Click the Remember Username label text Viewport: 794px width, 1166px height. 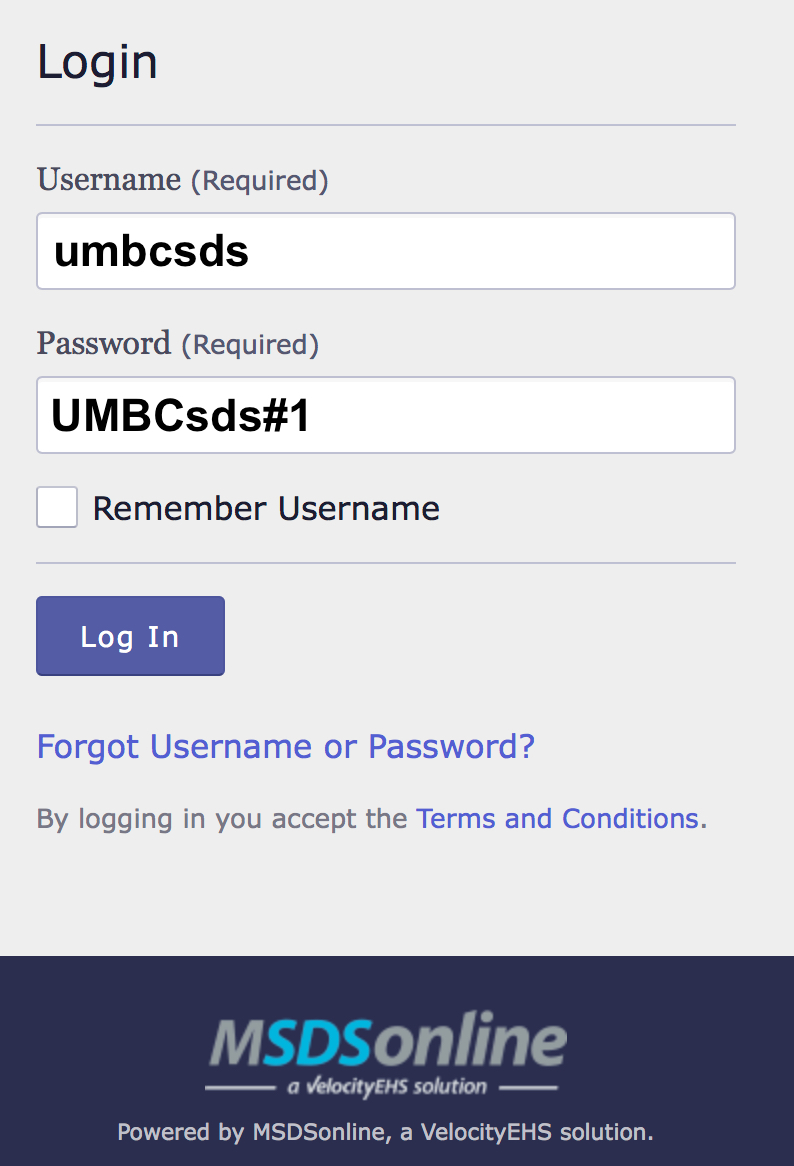coord(265,507)
